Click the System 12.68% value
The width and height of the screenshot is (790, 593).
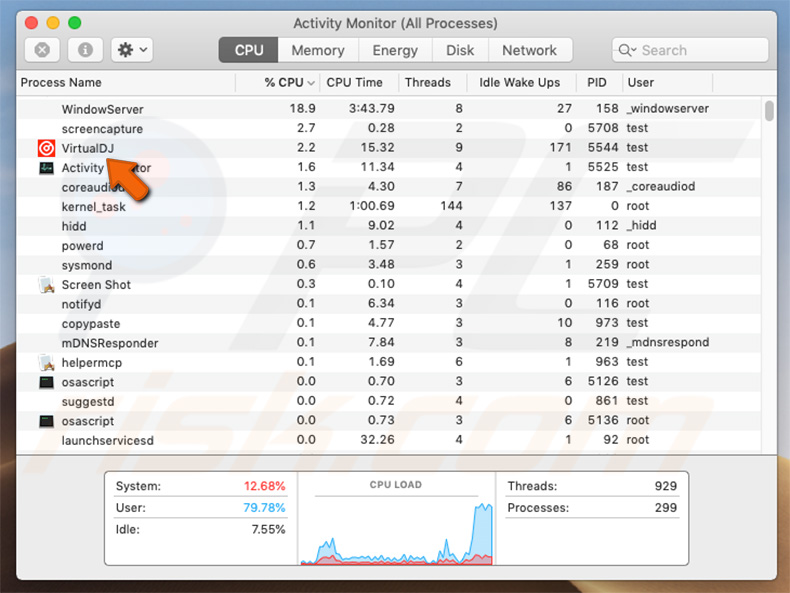265,486
